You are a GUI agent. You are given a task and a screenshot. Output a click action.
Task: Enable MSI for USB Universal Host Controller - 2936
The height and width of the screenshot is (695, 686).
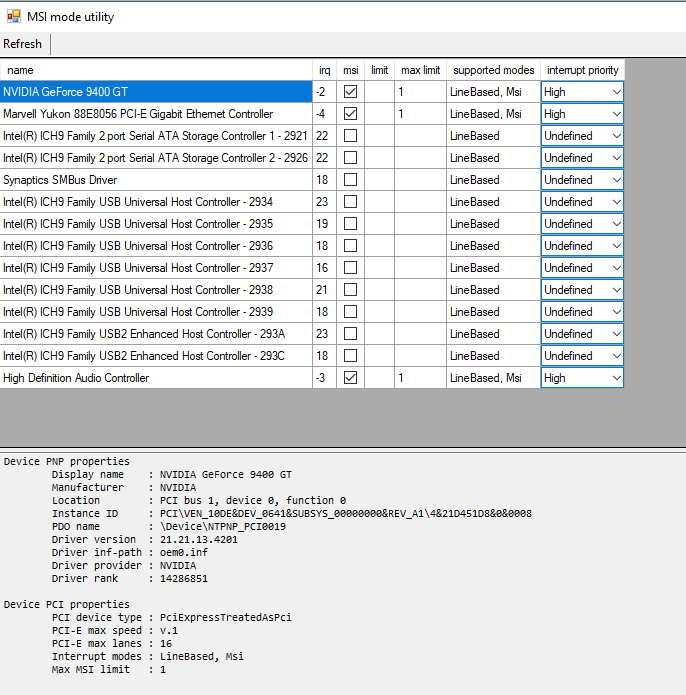click(351, 246)
